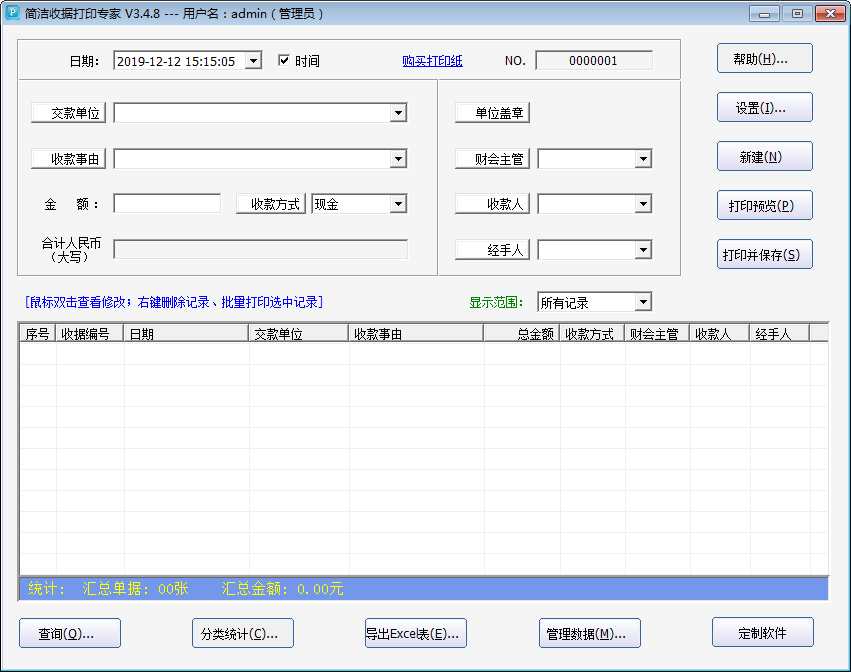Image resolution: width=851 pixels, height=672 pixels.
Task: Click the blue hint text about 鼠标双击查看修改
Action: pos(174,302)
